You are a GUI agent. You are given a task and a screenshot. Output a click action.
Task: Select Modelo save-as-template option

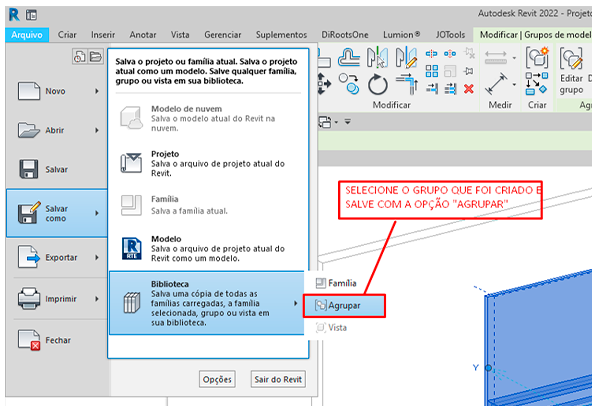pyautogui.click(x=208, y=249)
